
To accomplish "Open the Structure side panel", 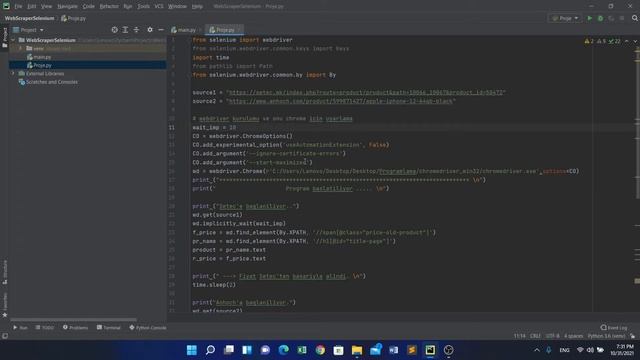I will (x=5, y=272).
